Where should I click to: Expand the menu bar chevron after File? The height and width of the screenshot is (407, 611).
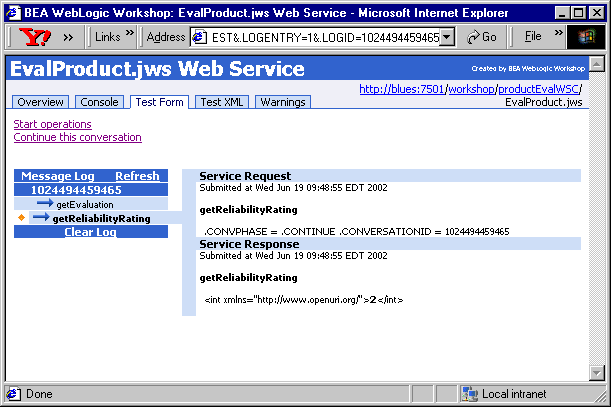pyautogui.click(x=559, y=32)
